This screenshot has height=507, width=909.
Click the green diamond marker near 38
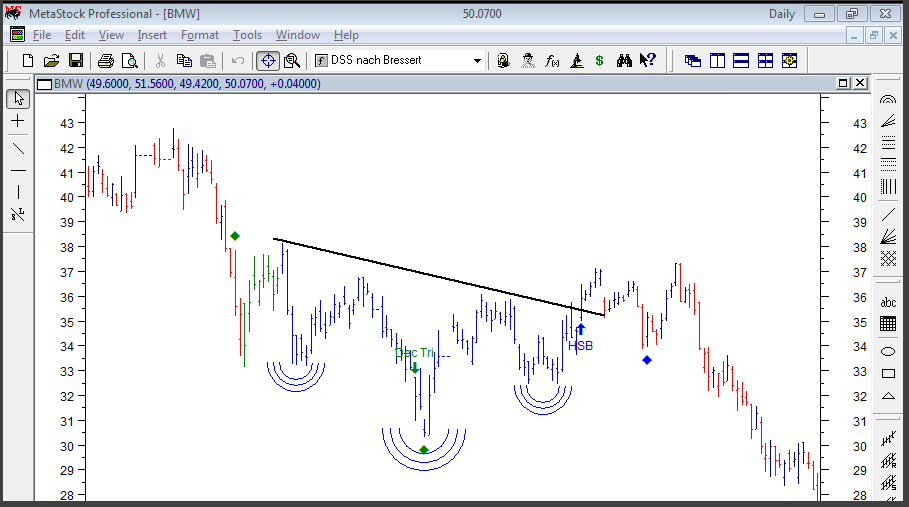235,236
